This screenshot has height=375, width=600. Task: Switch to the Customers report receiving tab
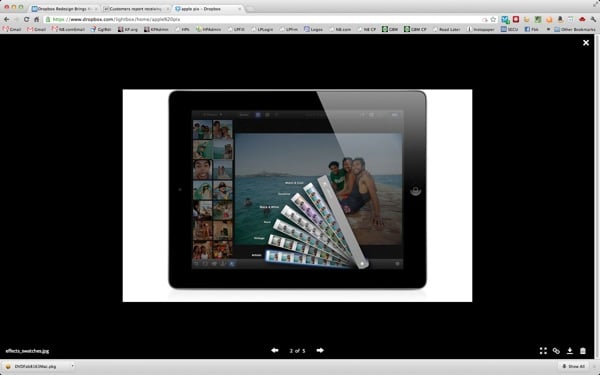pyautogui.click(x=136, y=8)
